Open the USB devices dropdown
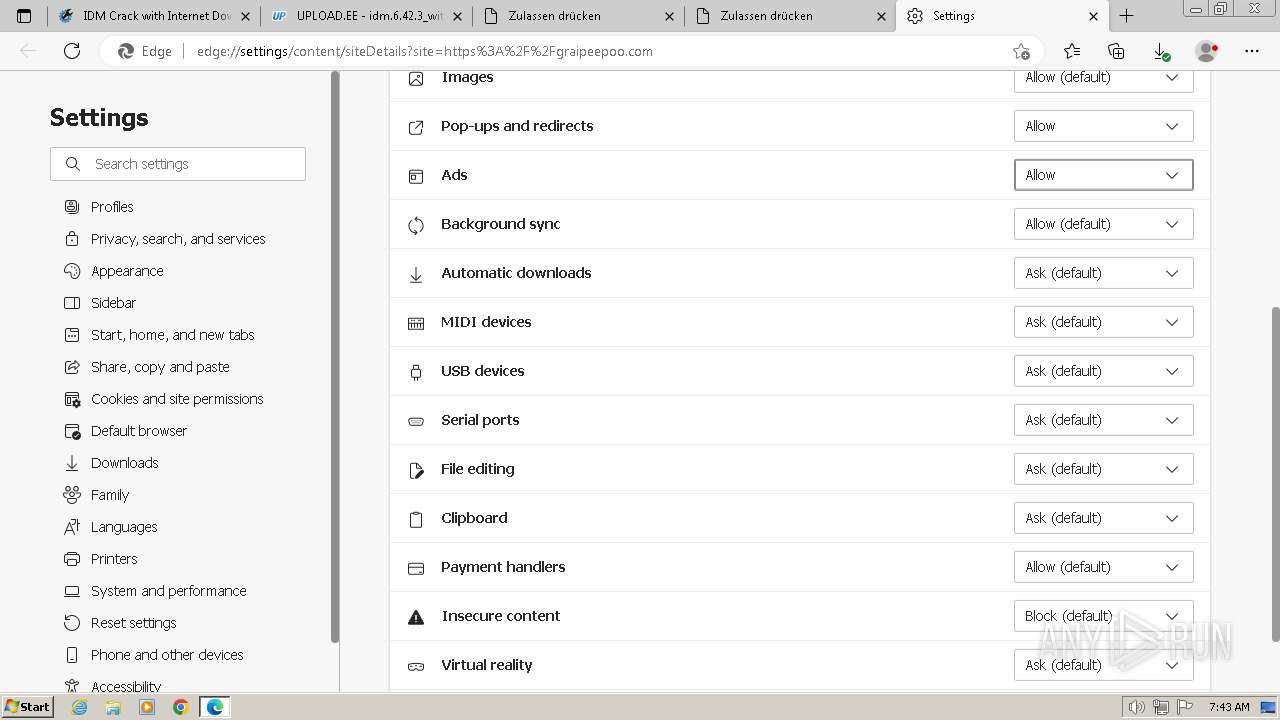Screen dimensions: 1280x720 [1103, 371]
